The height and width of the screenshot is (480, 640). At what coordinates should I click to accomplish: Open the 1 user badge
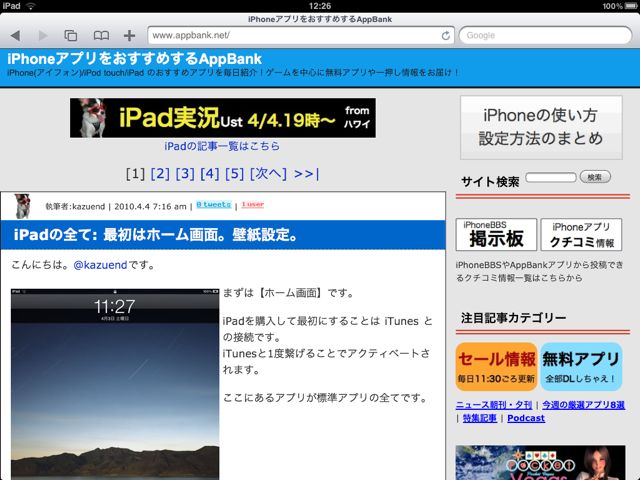pos(253,204)
